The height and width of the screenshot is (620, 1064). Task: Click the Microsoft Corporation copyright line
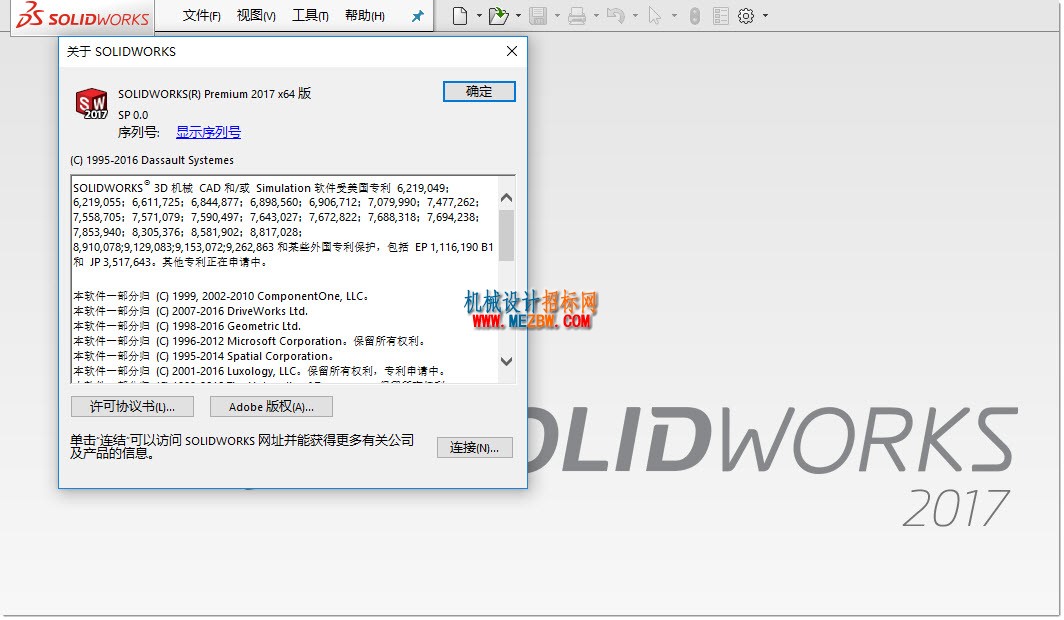pos(250,341)
